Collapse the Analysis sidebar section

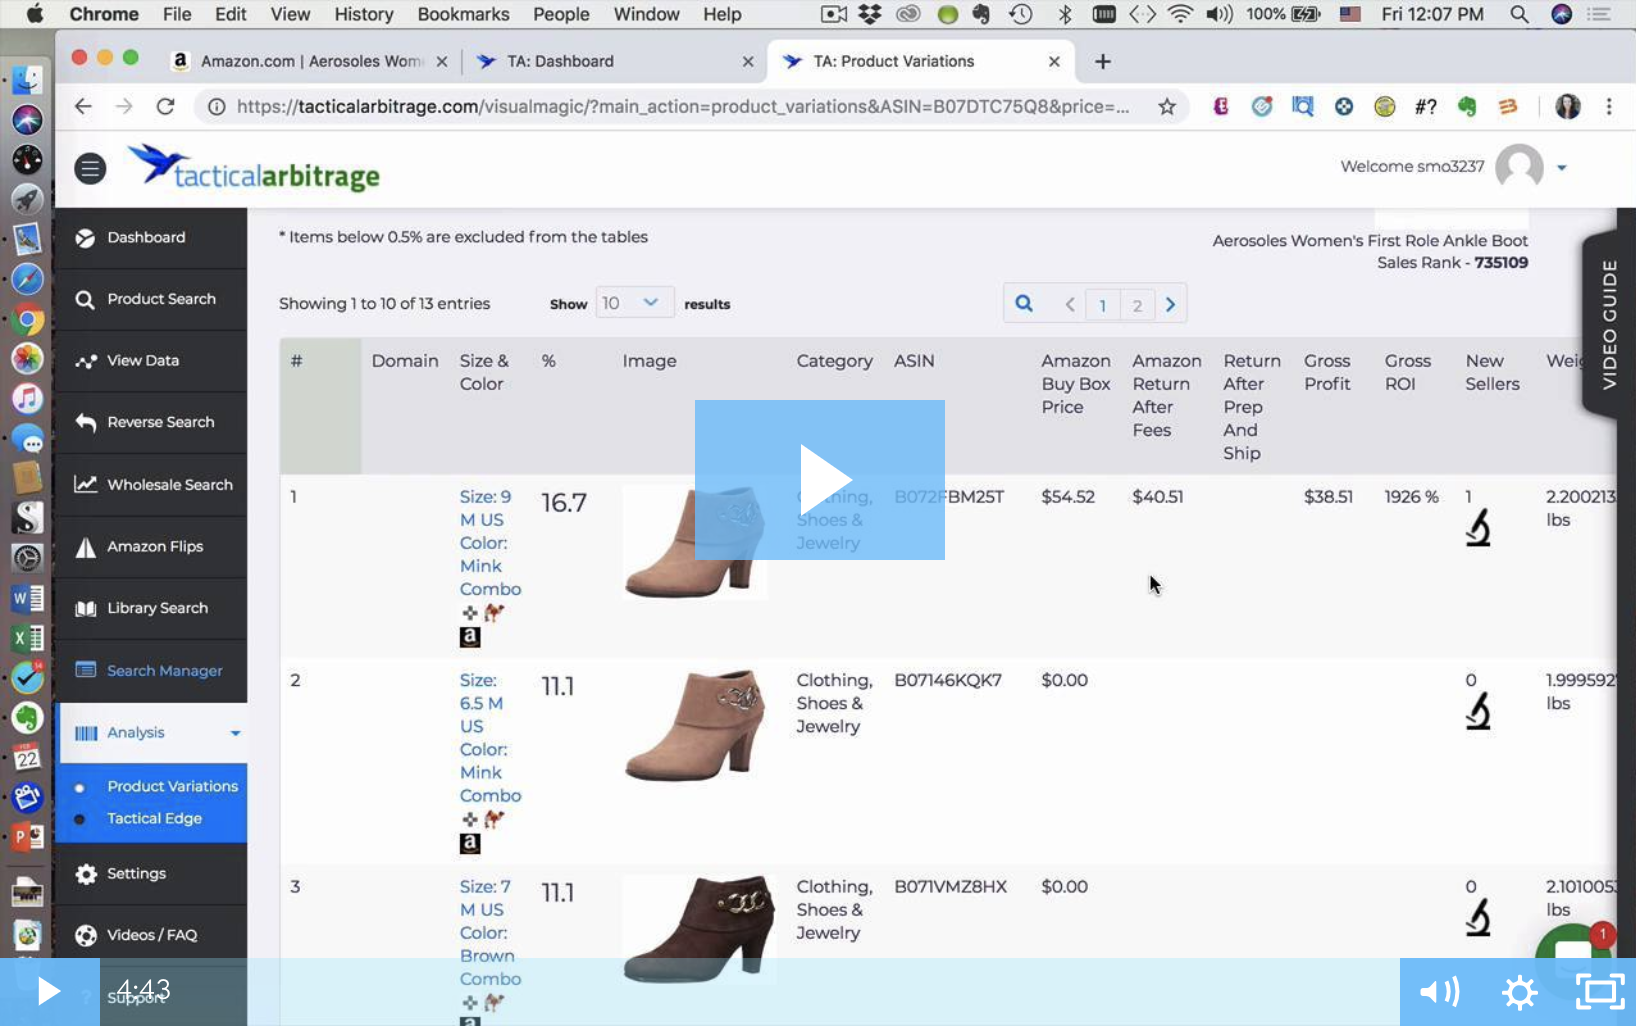[x=151, y=733]
